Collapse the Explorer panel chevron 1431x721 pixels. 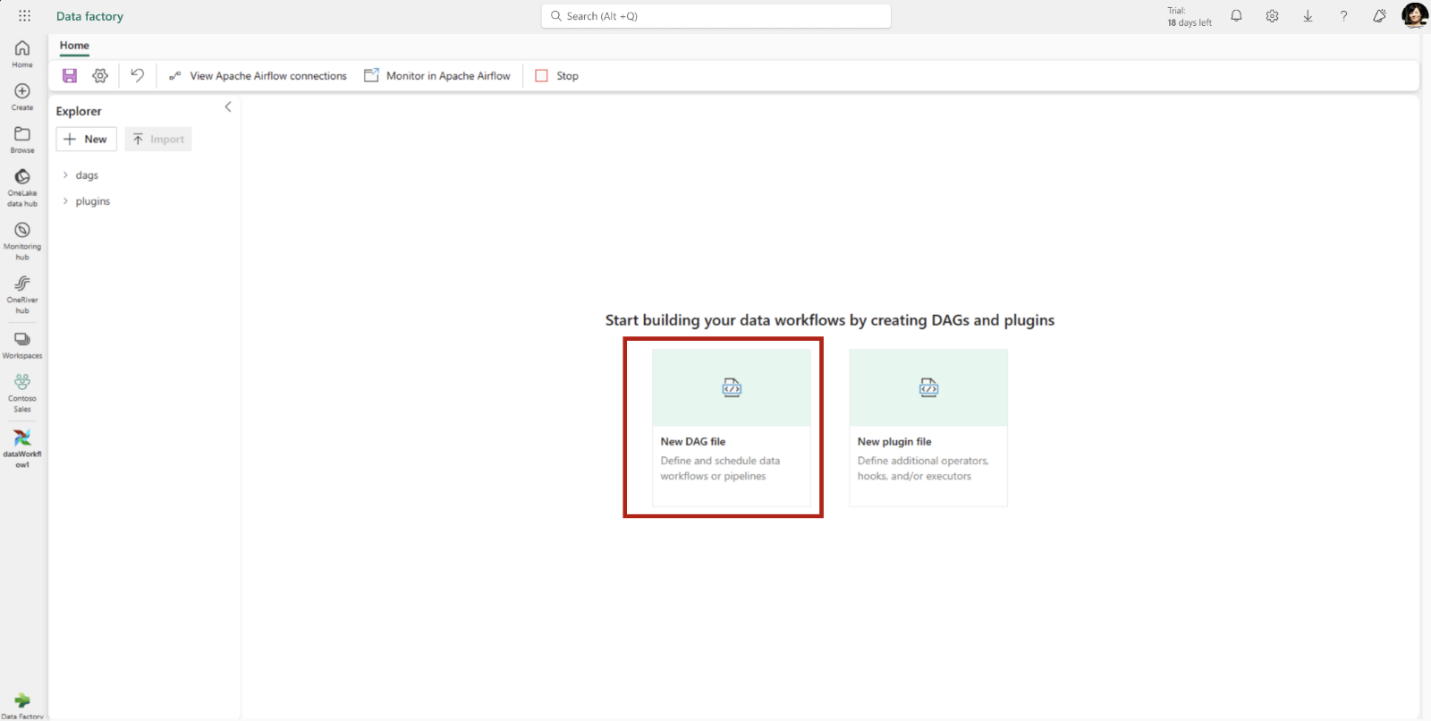(228, 107)
